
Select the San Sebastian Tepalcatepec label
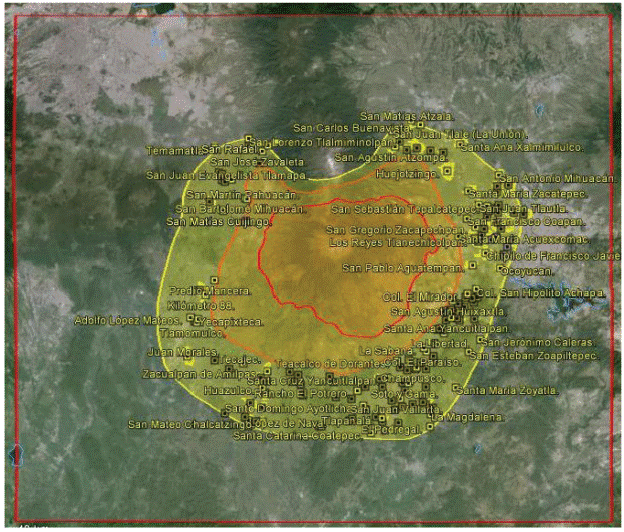pyautogui.click(x=395, y=210)
